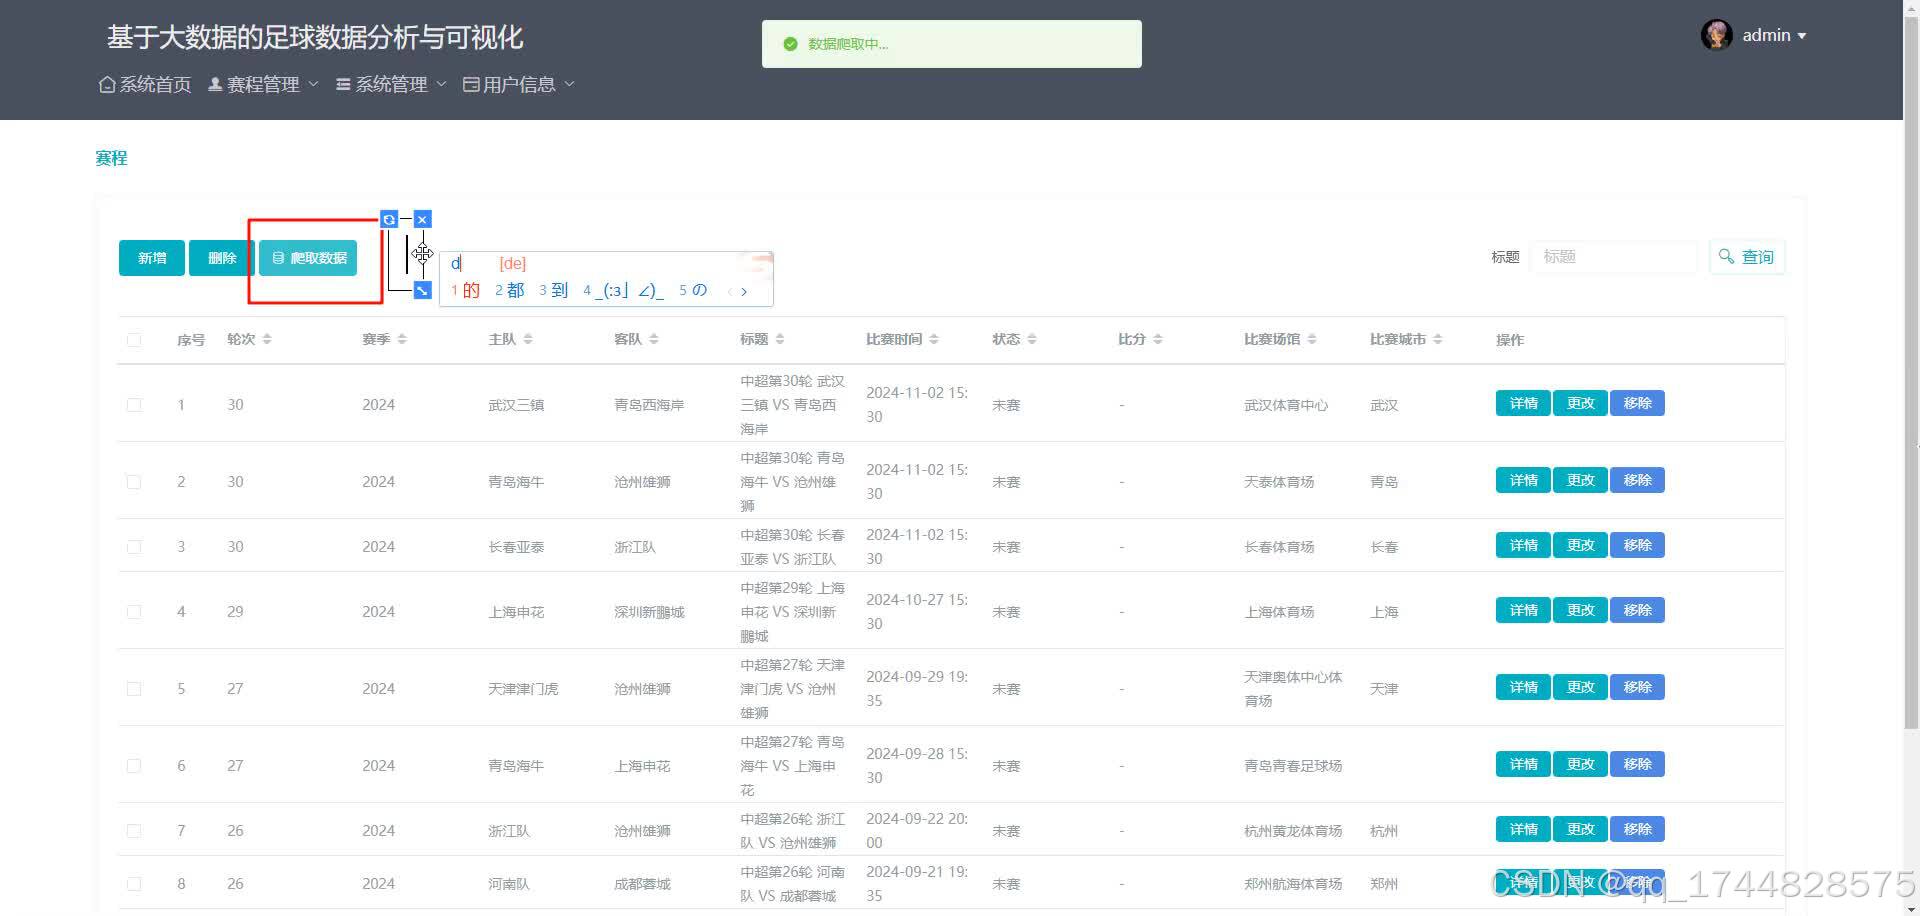
Task: Open 详情 for row 1 武汉三镇
Action: pos(1523,404)
